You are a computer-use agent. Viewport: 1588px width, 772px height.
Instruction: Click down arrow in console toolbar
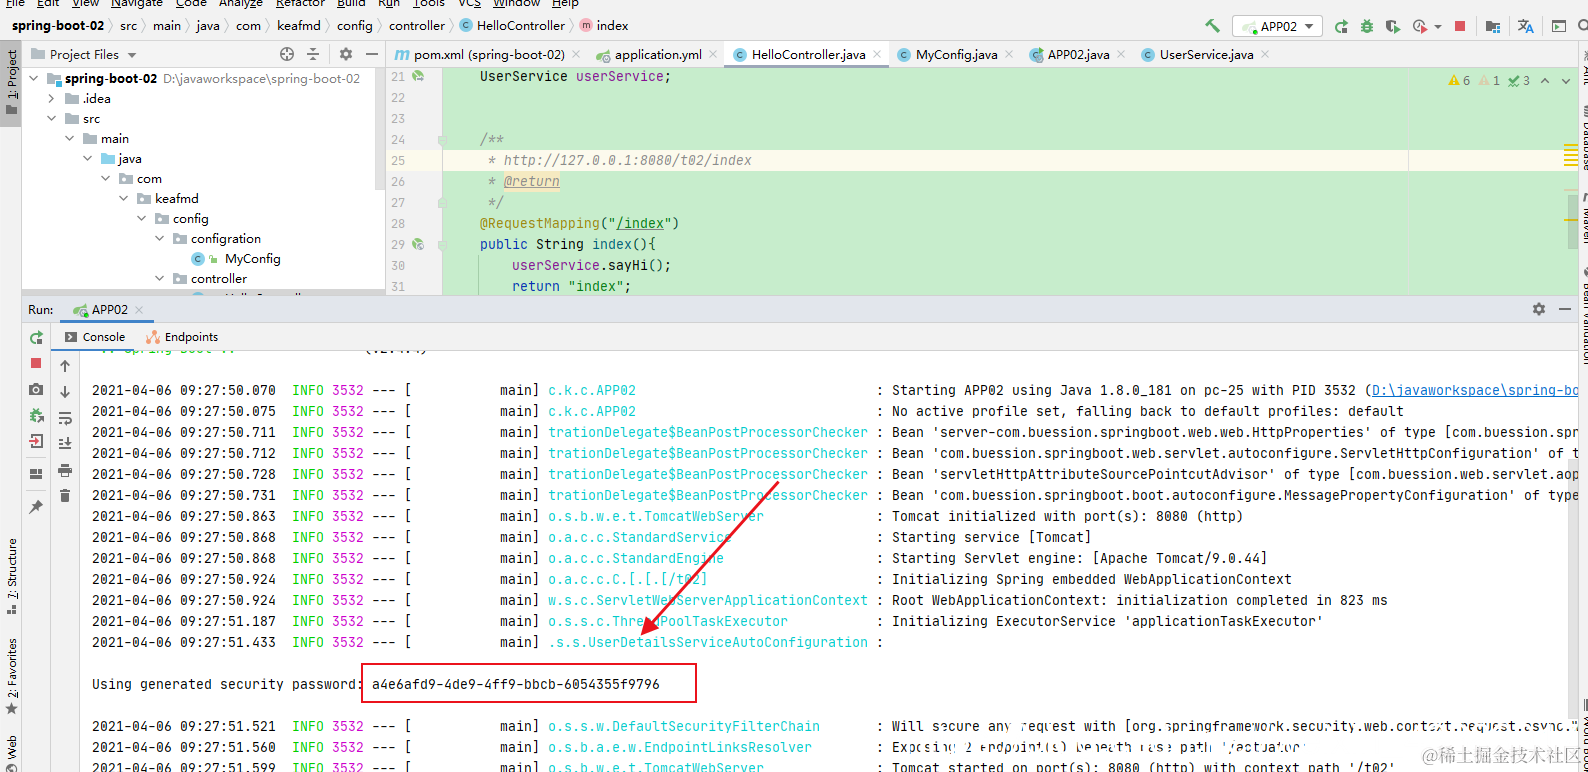(65, 392)
